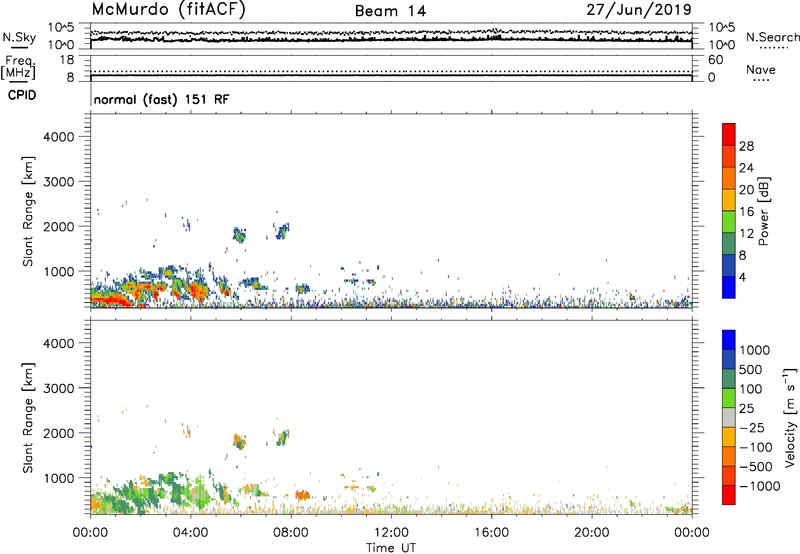The width and height of the screenshot is (800, 554).
Task: Click the 08:00 time axis label
Action: pos(291,533)
